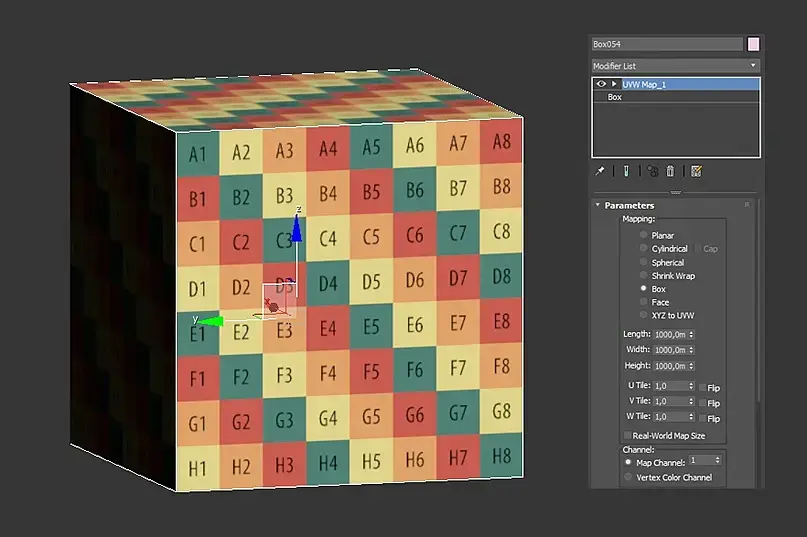Image resolution: width=807 pixels, height=537 pixels.
Task: Click the Box054 object name field
Action: click(668, 44)
